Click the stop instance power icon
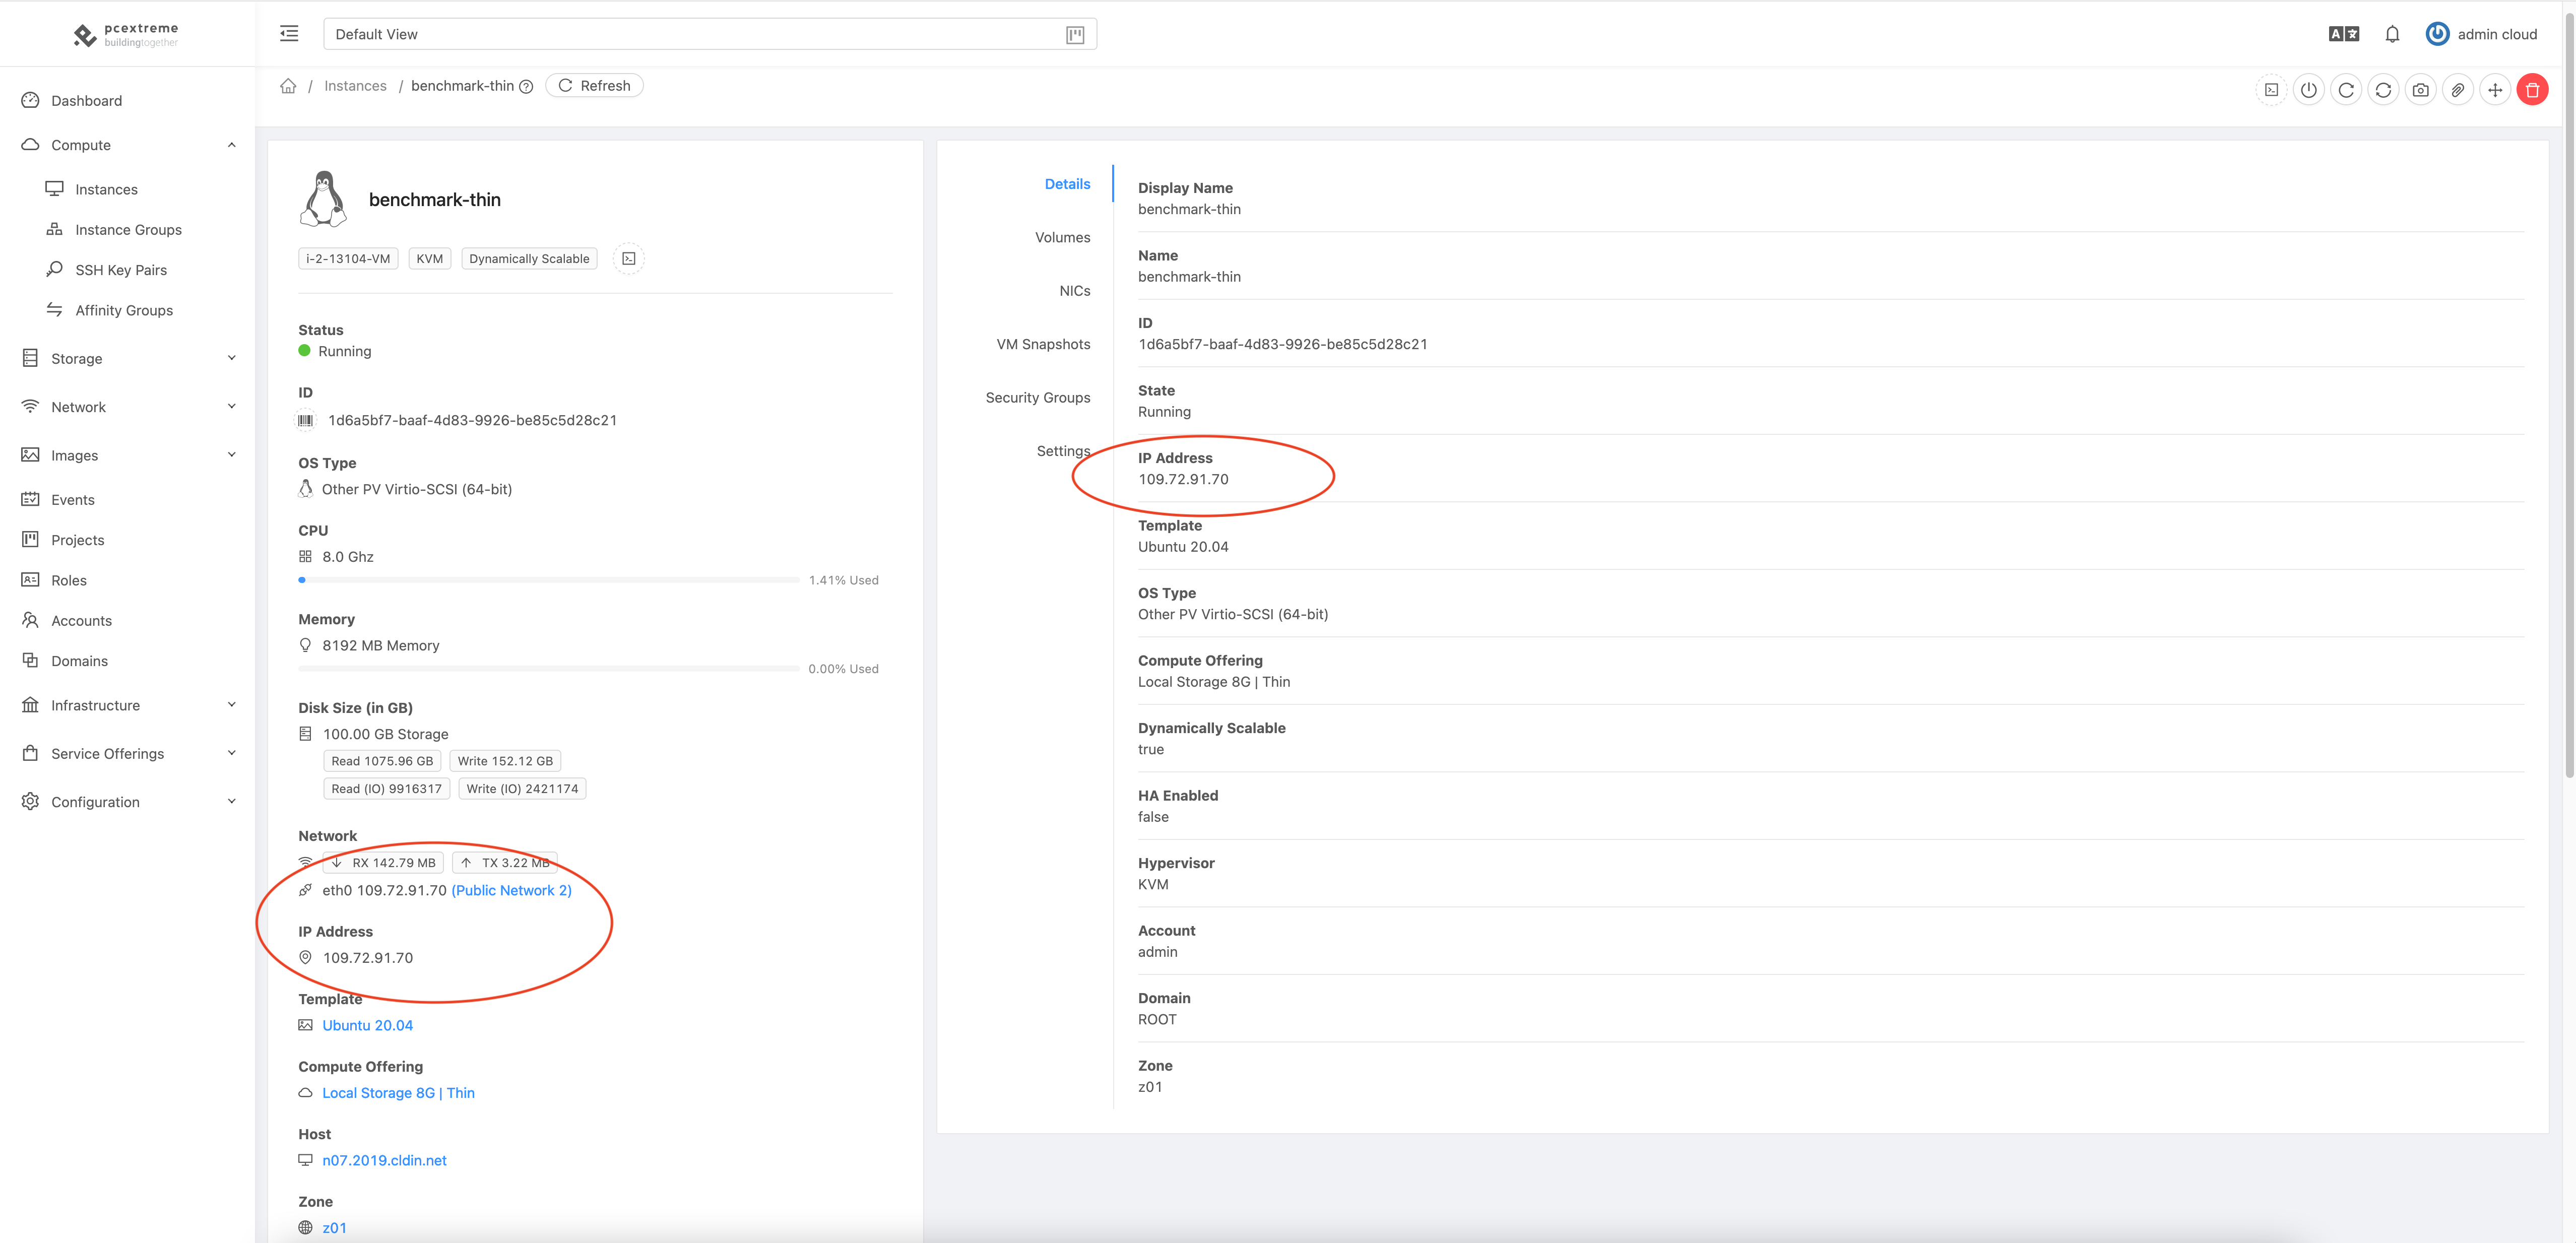 (2309, 89)
